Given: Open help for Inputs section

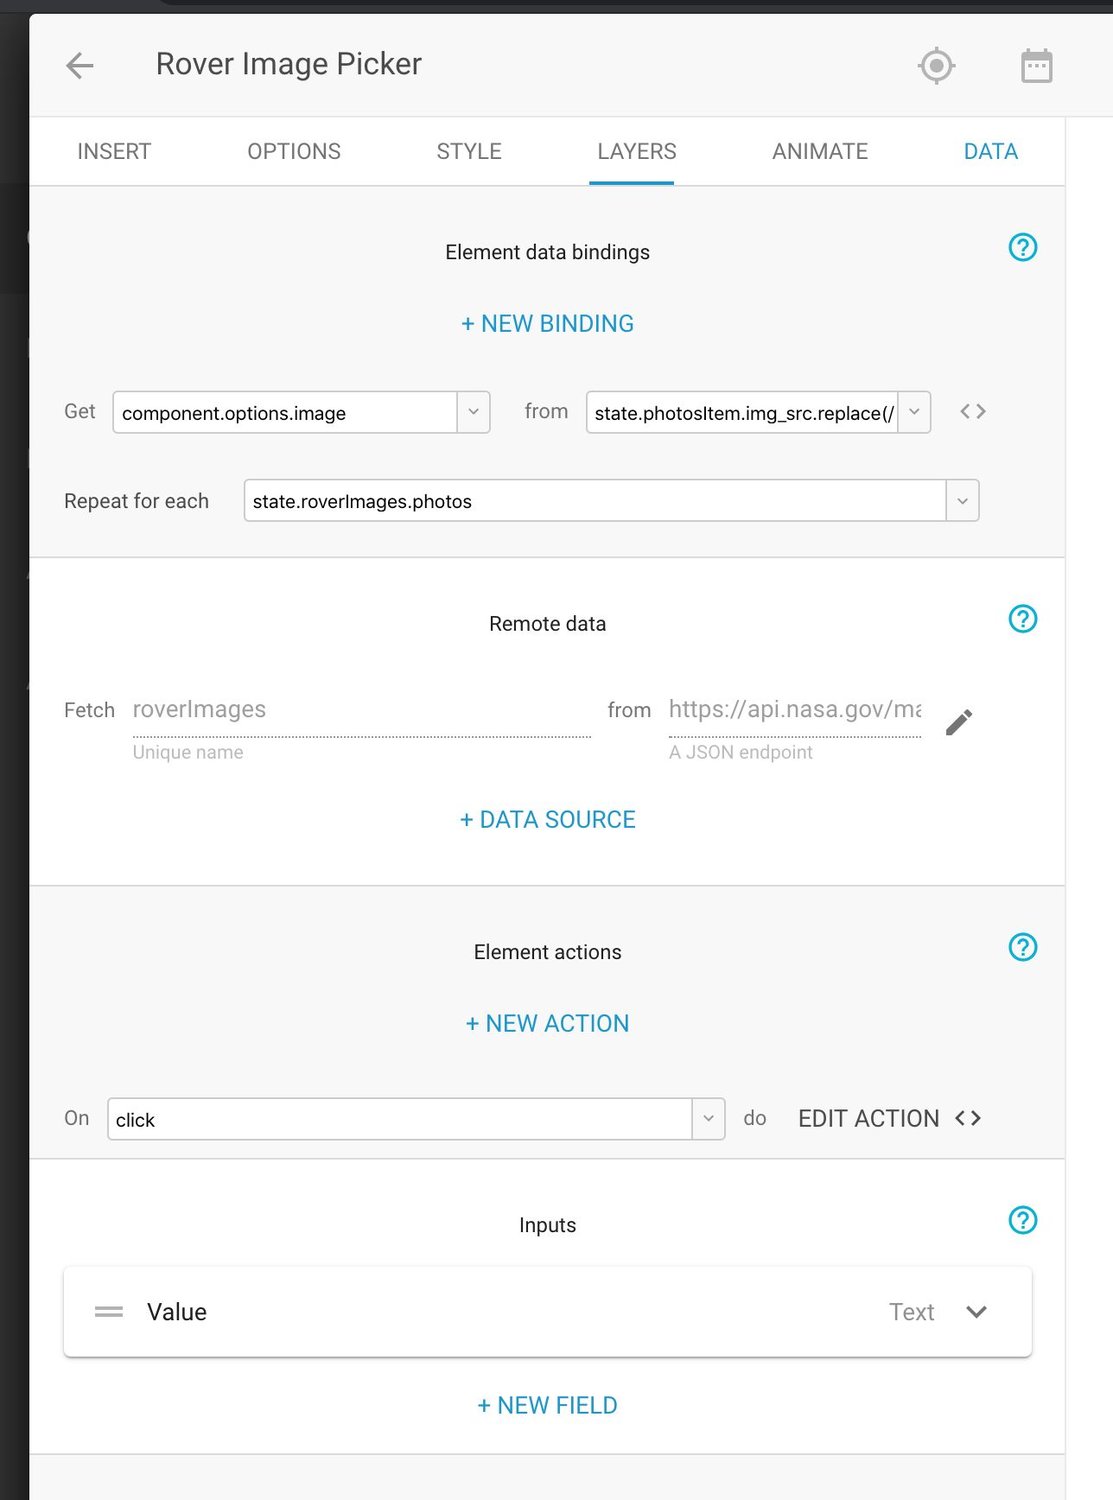Looking at the screenshot, I should pos(1022,1220).
